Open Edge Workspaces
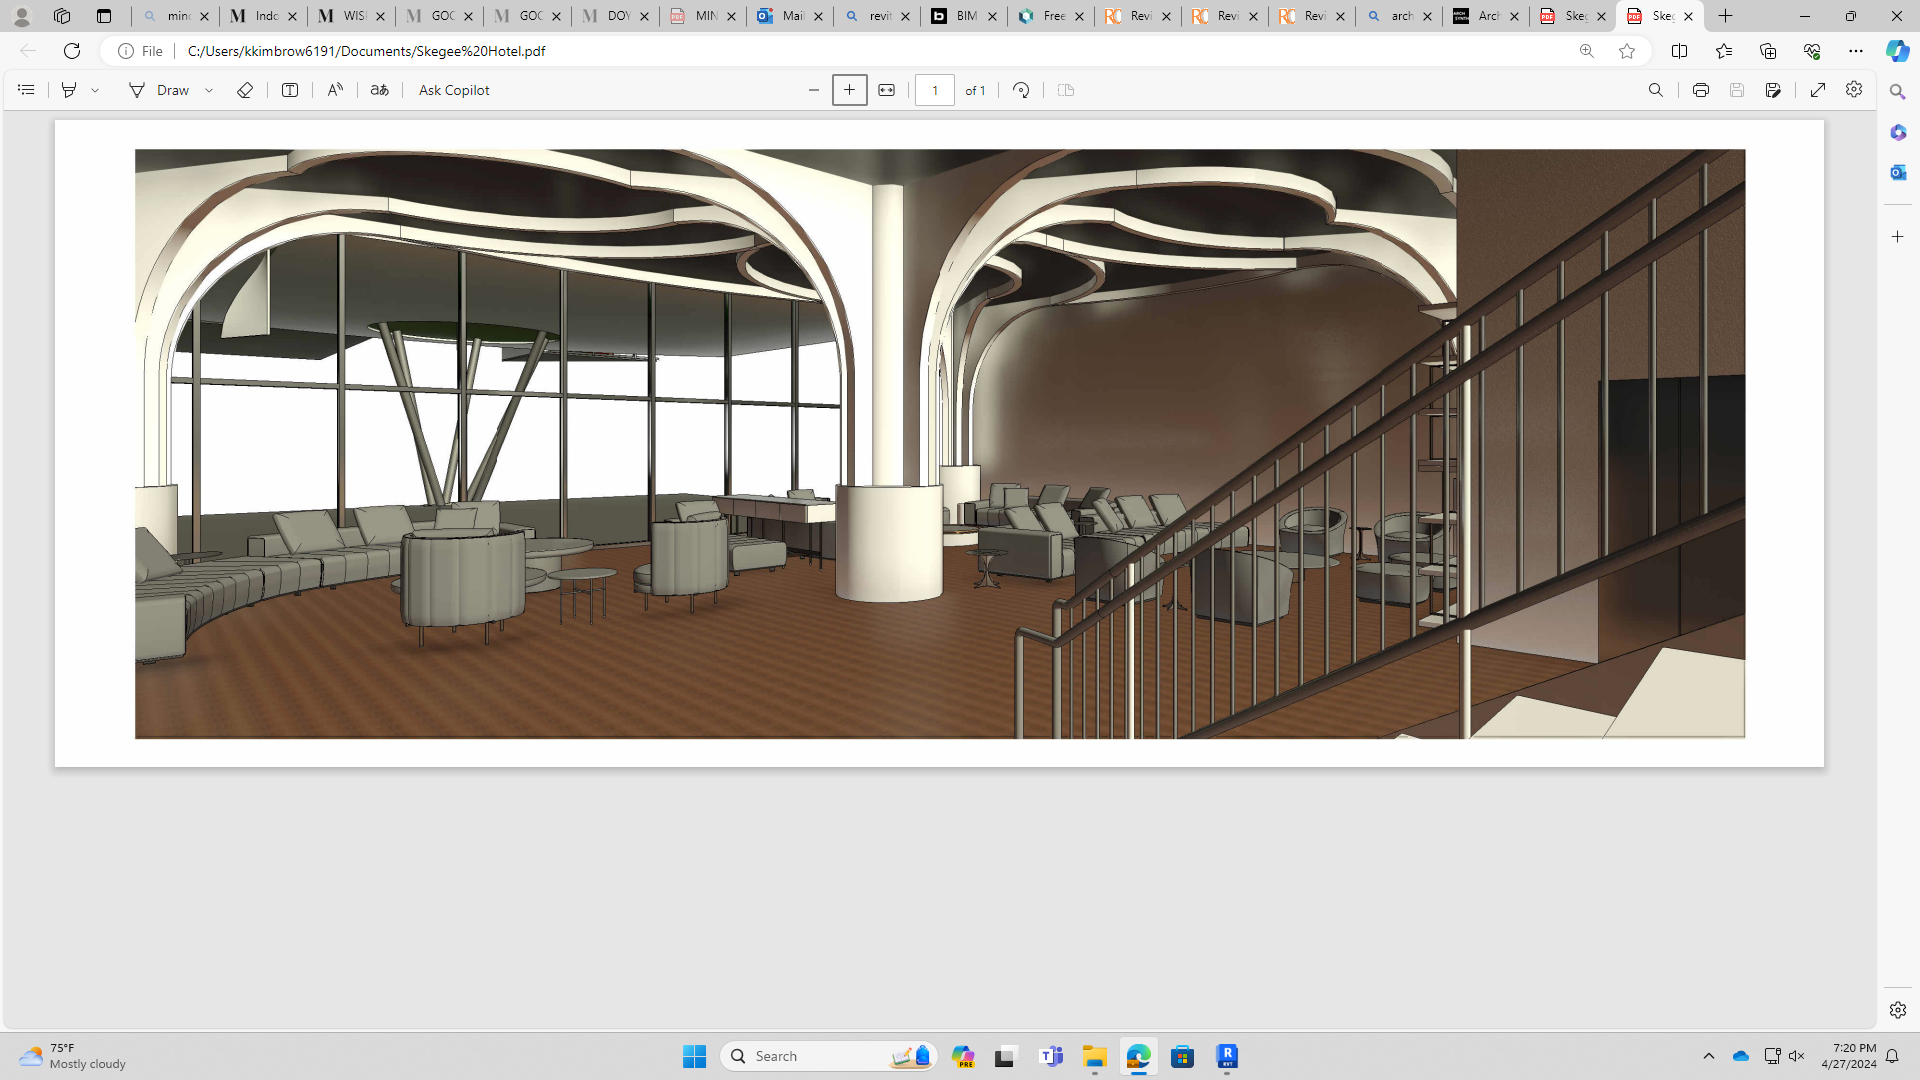 click(62, 16)
